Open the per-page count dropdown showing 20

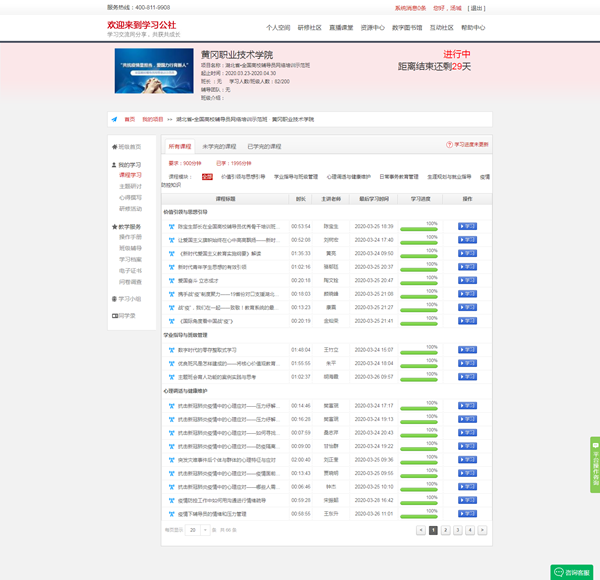point(195,529)
